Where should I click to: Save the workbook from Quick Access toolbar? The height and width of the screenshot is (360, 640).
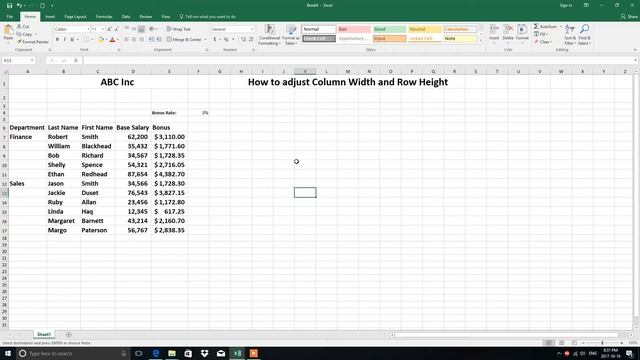9,5
